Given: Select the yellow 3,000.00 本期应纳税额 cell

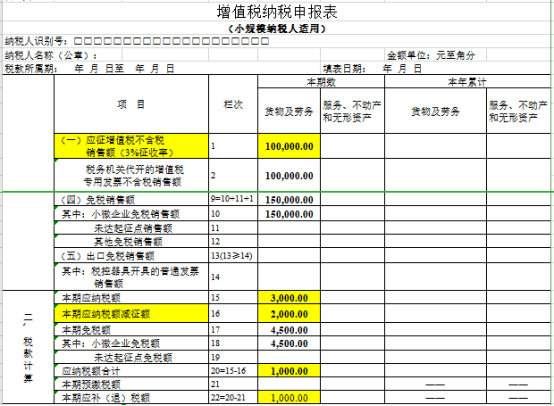Looking at the screenshot, I should [289, 298].
